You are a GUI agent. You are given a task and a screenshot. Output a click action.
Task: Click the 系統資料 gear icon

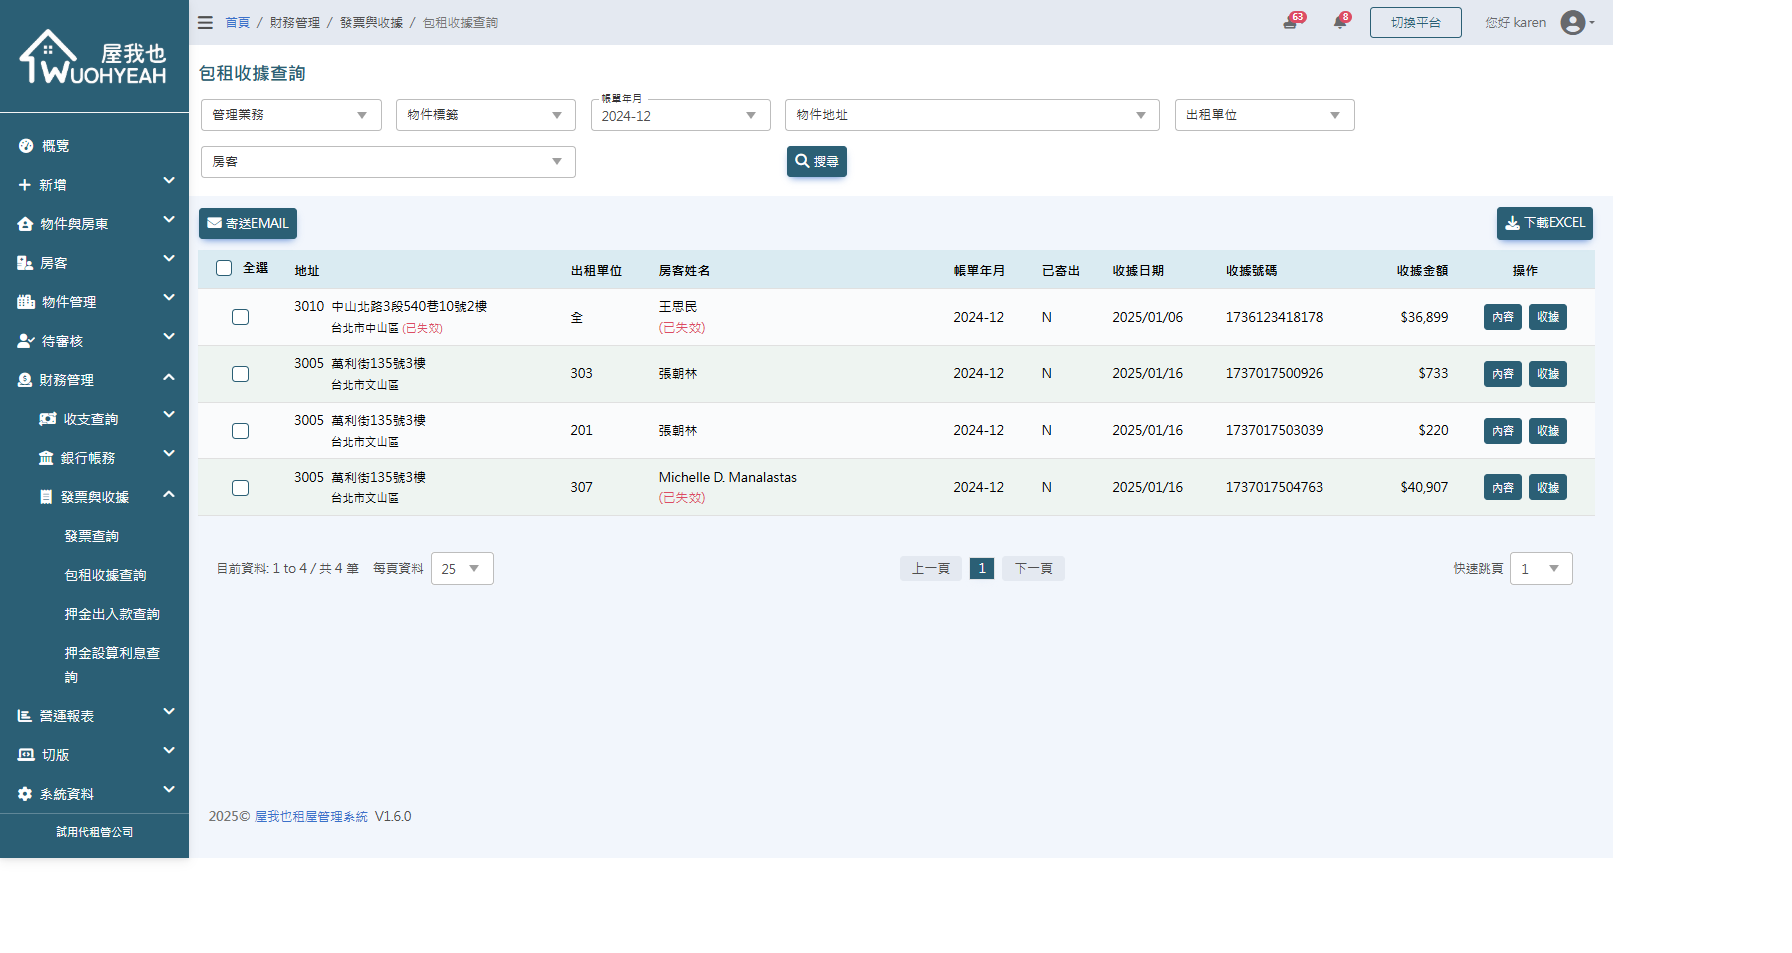pyautogui.click(x=25, y=794)
